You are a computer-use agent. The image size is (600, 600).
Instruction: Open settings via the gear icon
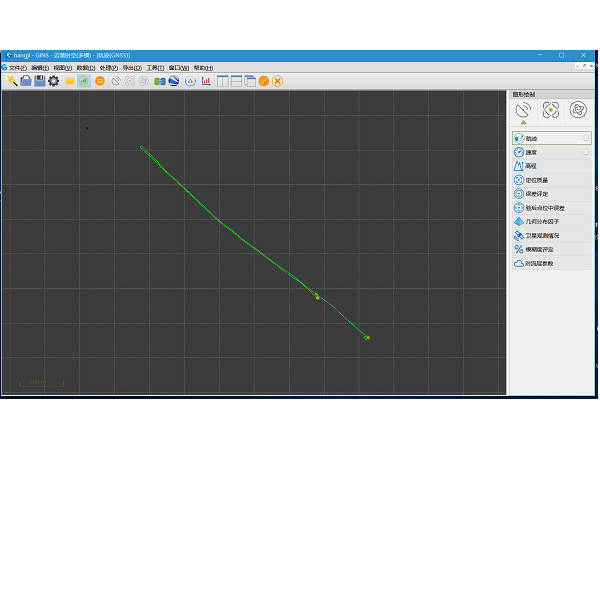[x=53, y=81]
